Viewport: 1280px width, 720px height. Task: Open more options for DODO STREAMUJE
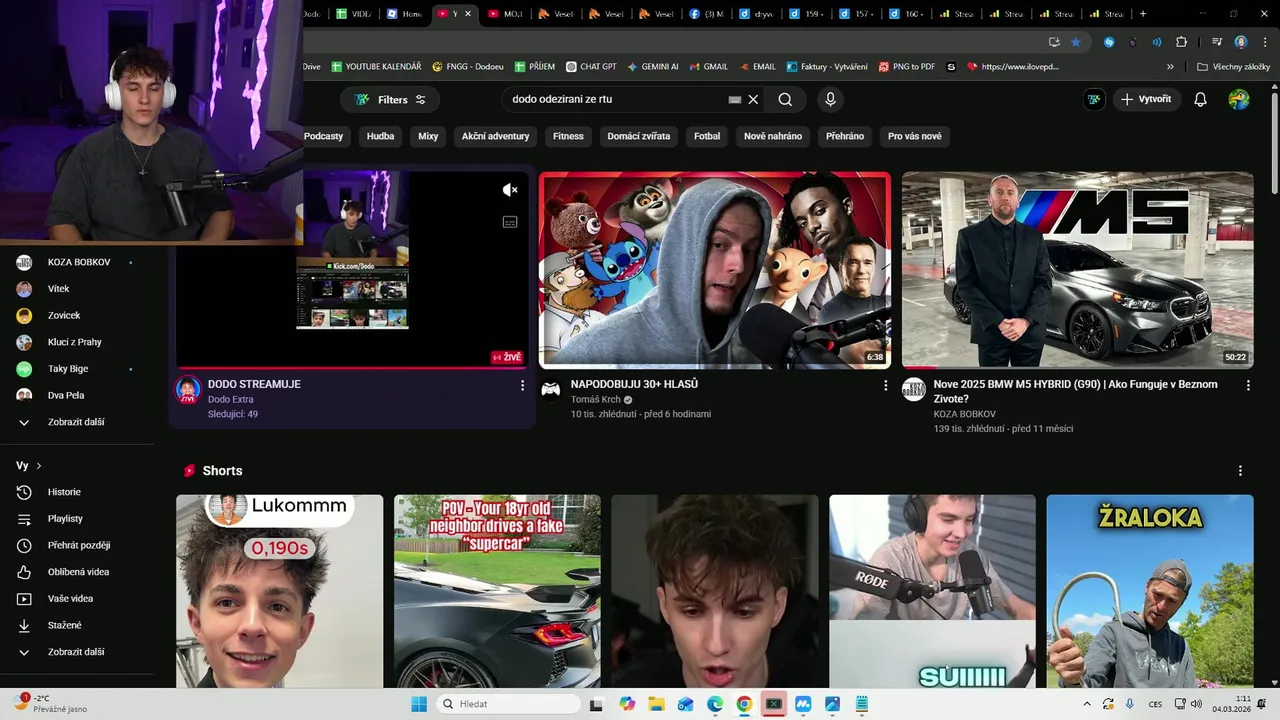[522, 385]
